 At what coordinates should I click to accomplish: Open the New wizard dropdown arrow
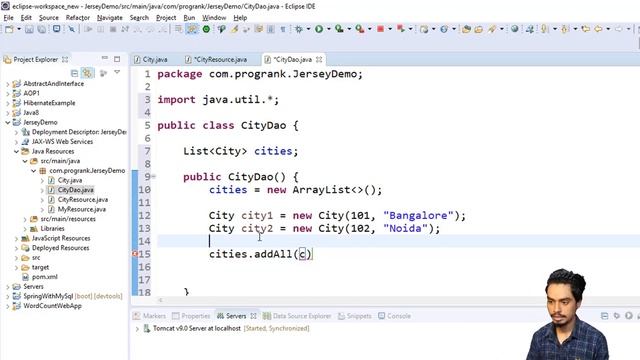(x=19, y=29)
